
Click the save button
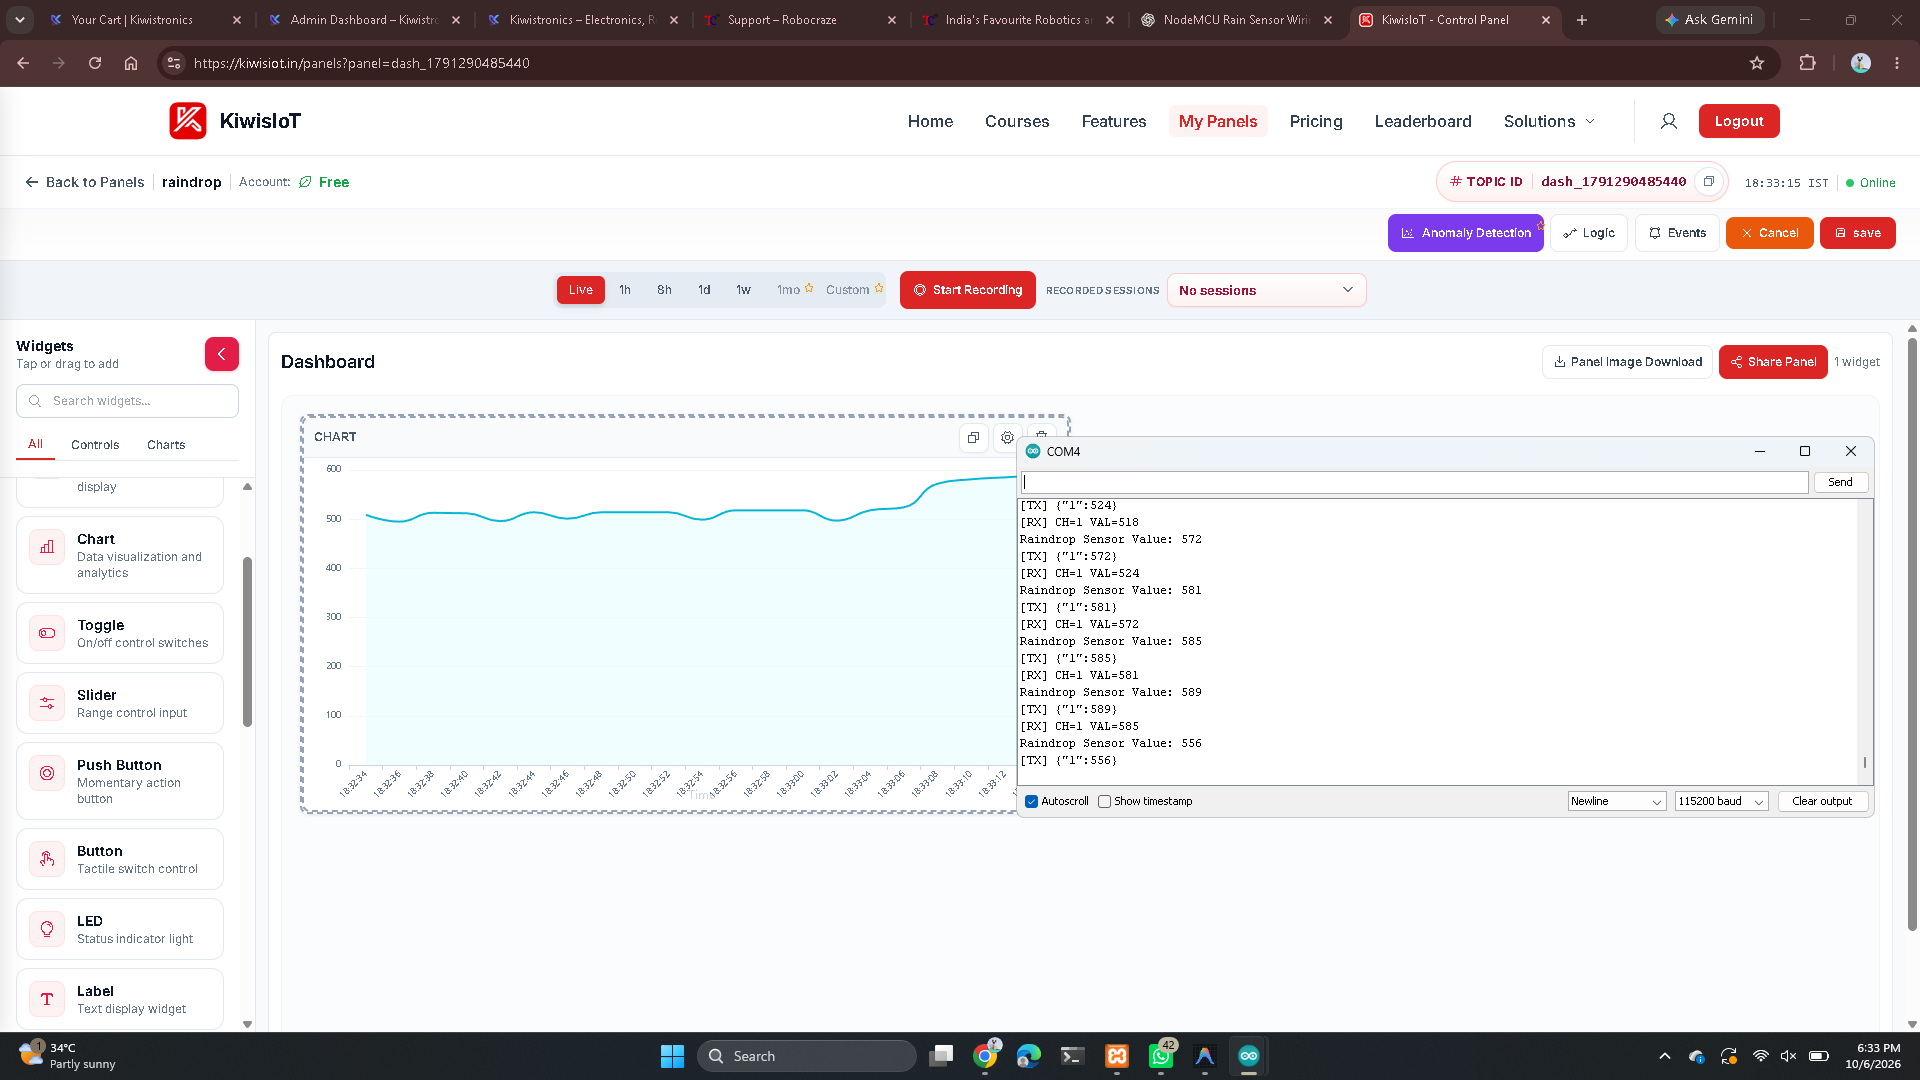coord(1858,233)
